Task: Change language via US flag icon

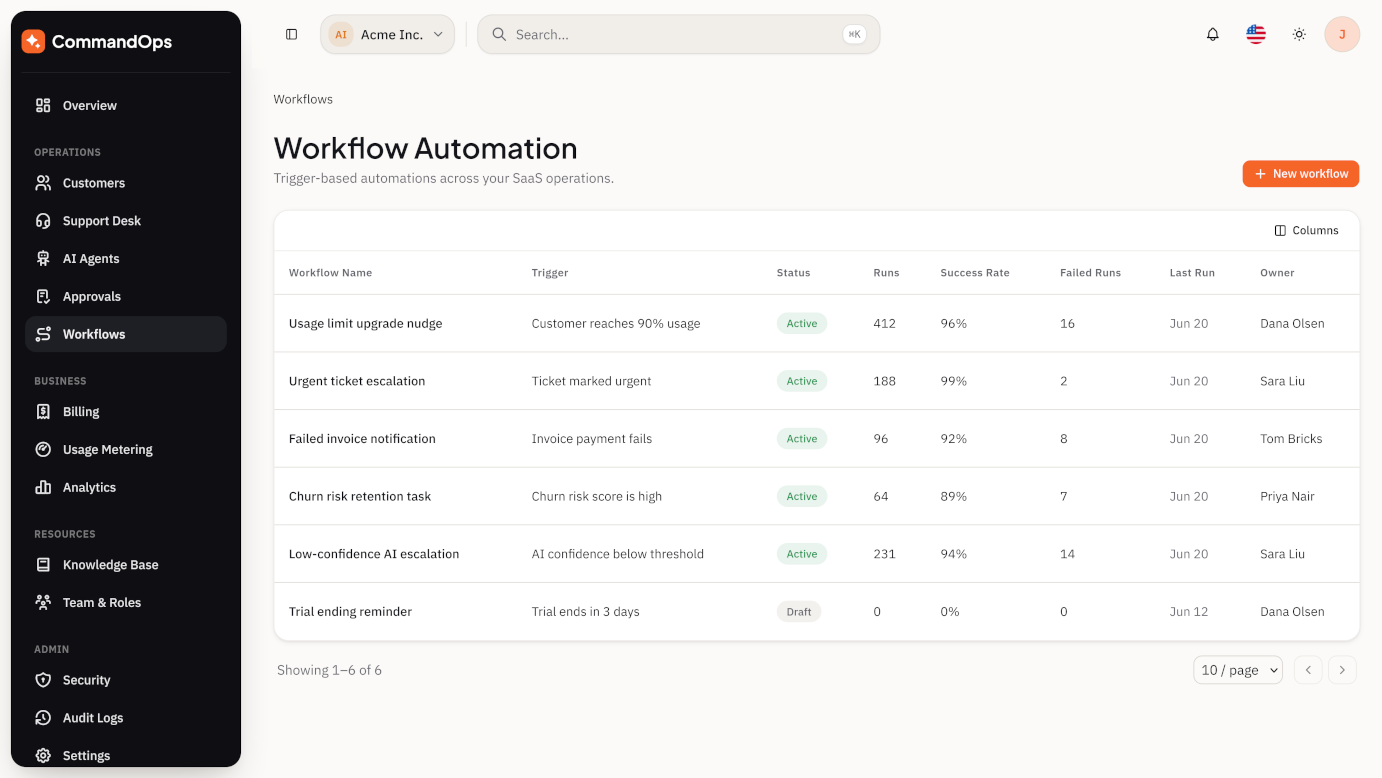Action: point(1256,34)
